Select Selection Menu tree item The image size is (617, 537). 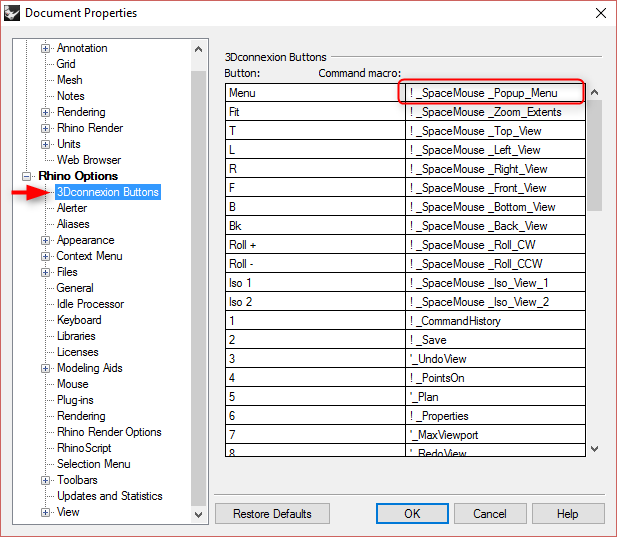(x=94, y=464)
